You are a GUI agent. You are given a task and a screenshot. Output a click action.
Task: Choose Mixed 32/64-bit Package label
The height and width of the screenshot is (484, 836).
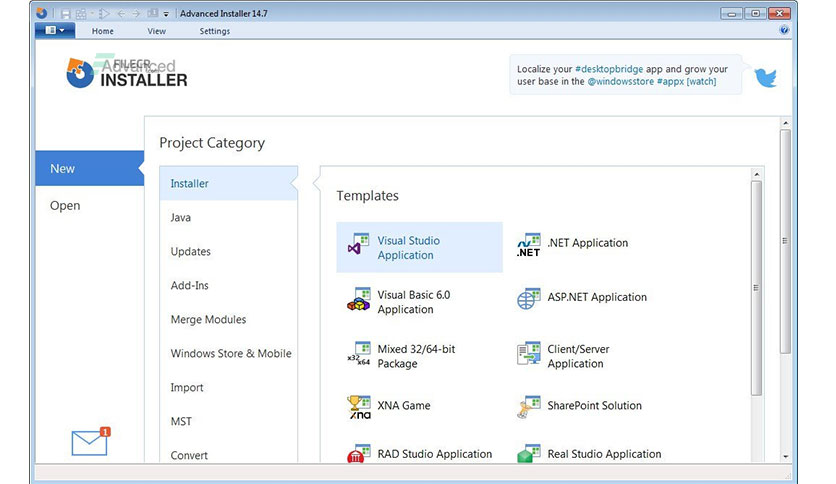point(416,357)
